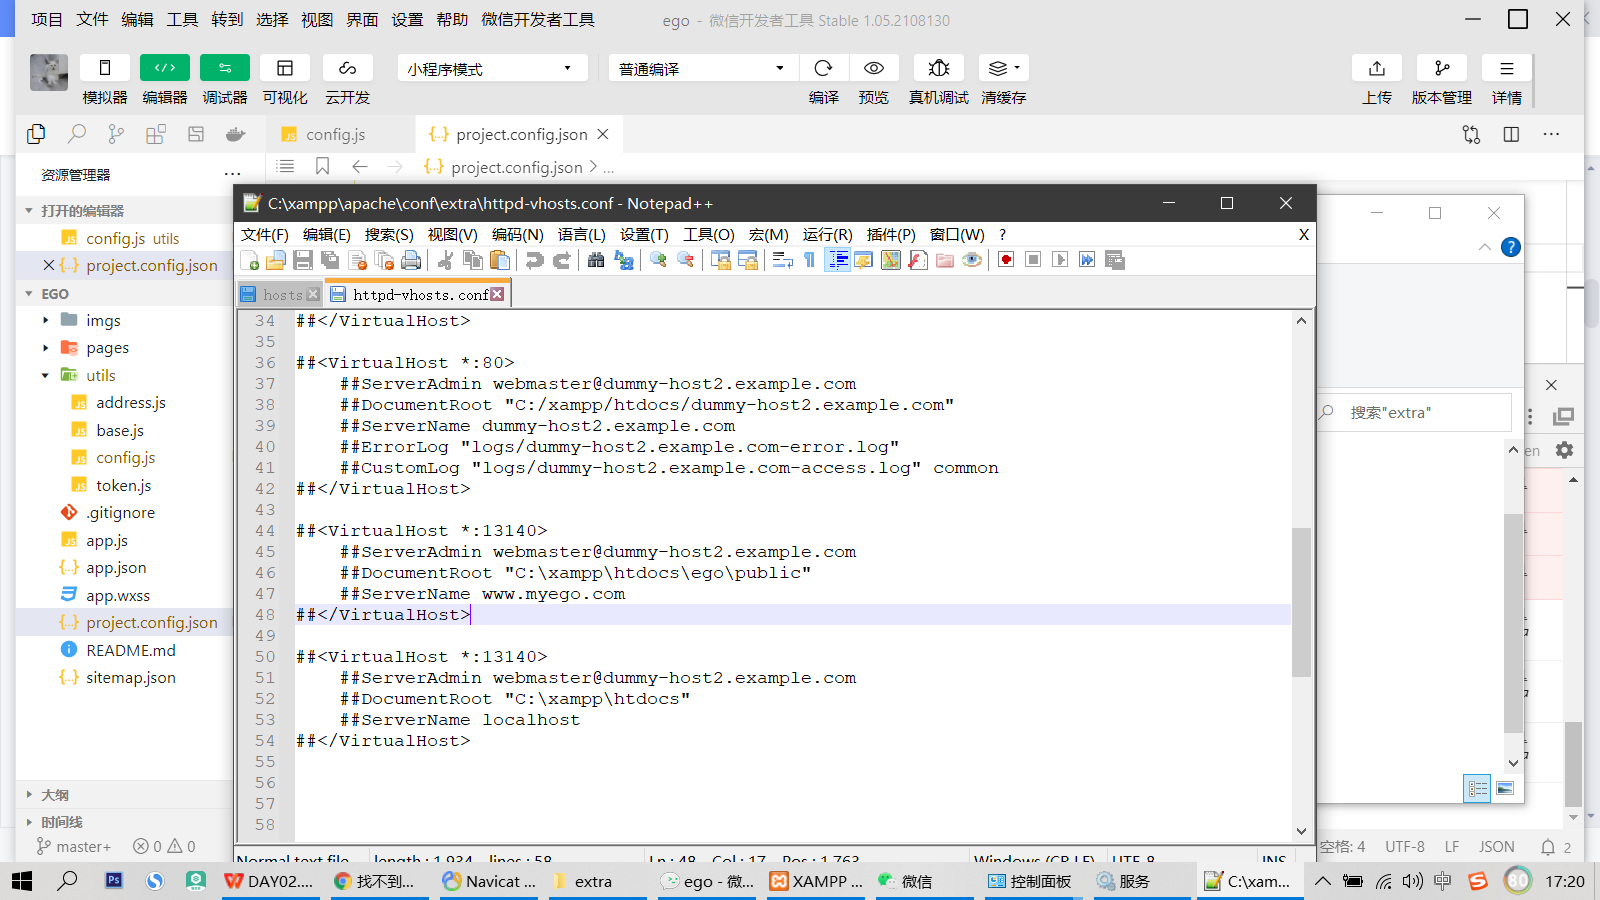Viewport: 1600px width, 900px height.
Task: Open address.js in the file tree
Action: pyautogui.click(x=130, y=403)
